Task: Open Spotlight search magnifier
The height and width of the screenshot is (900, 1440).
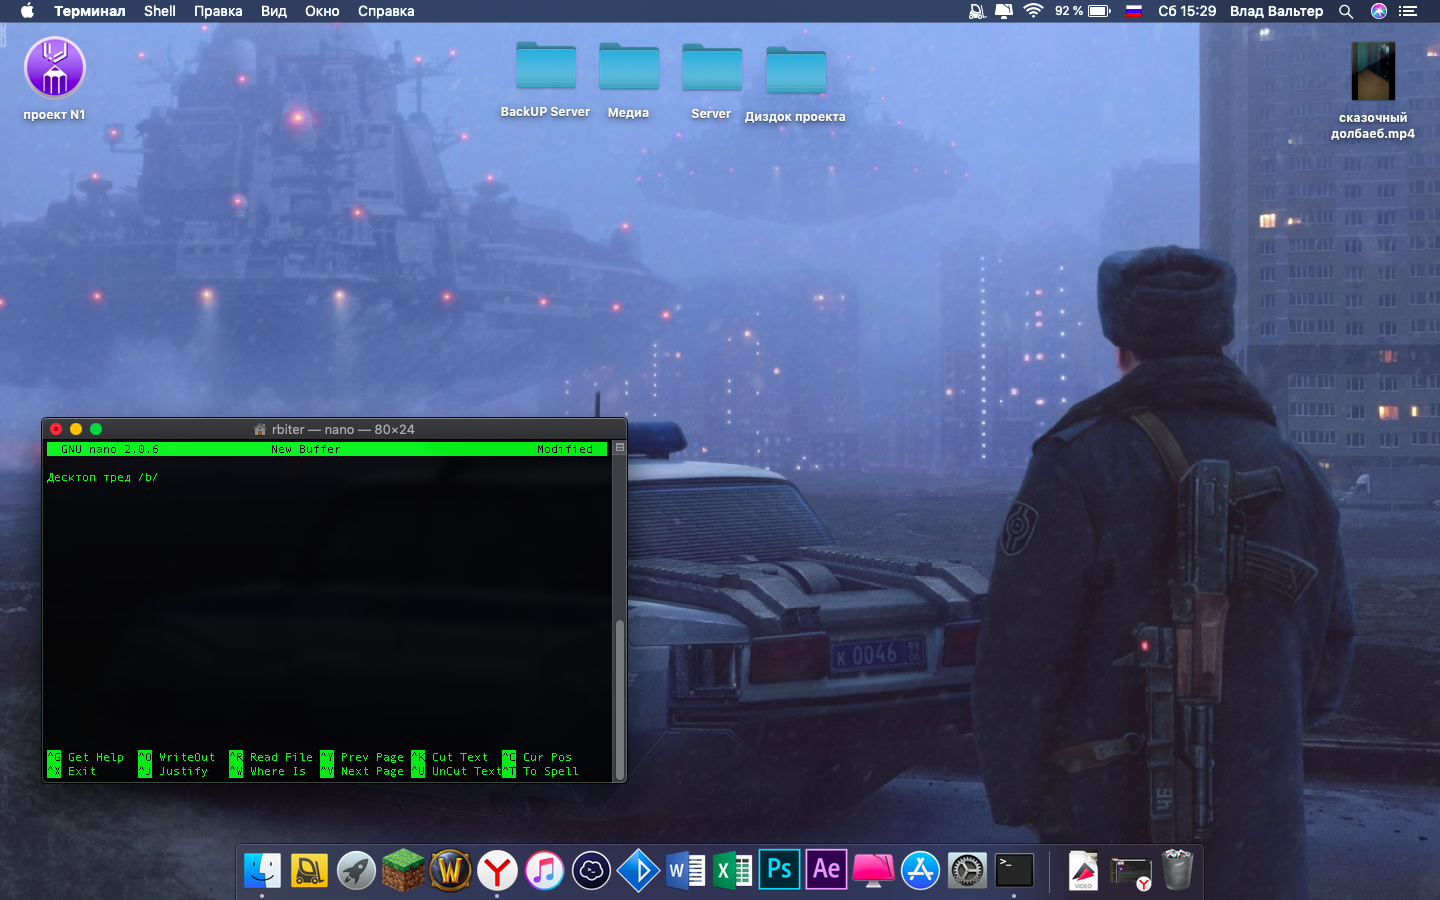Action: 1346,11
